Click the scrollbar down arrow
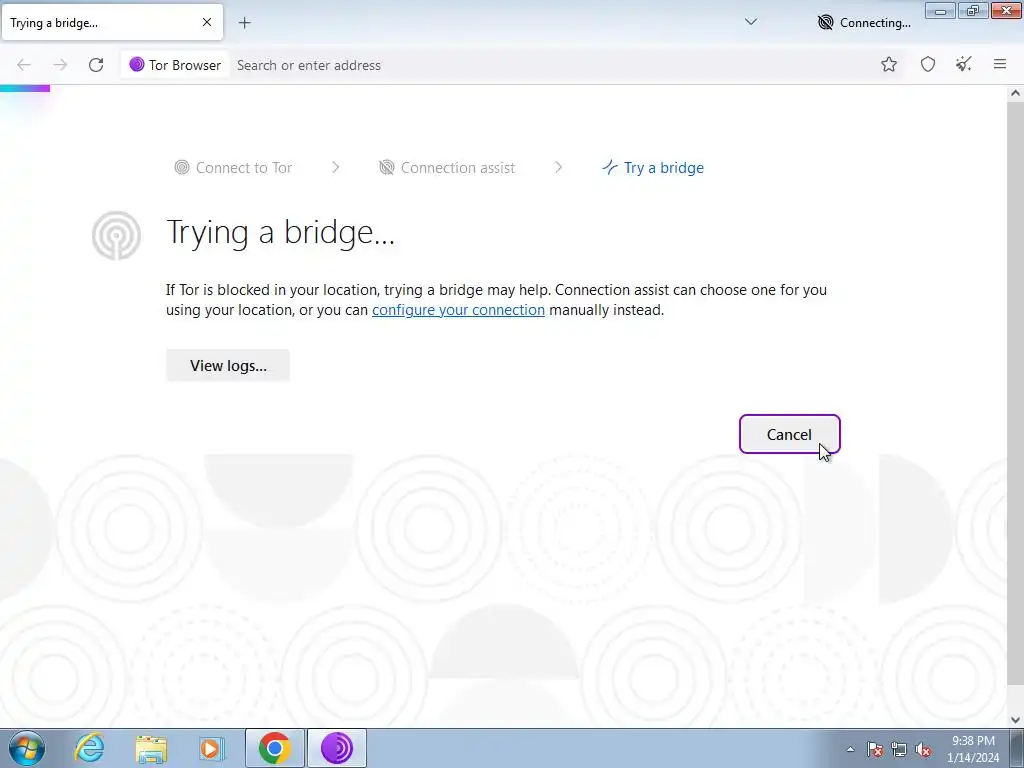Screen dimensions: 1024x768 1015,720
